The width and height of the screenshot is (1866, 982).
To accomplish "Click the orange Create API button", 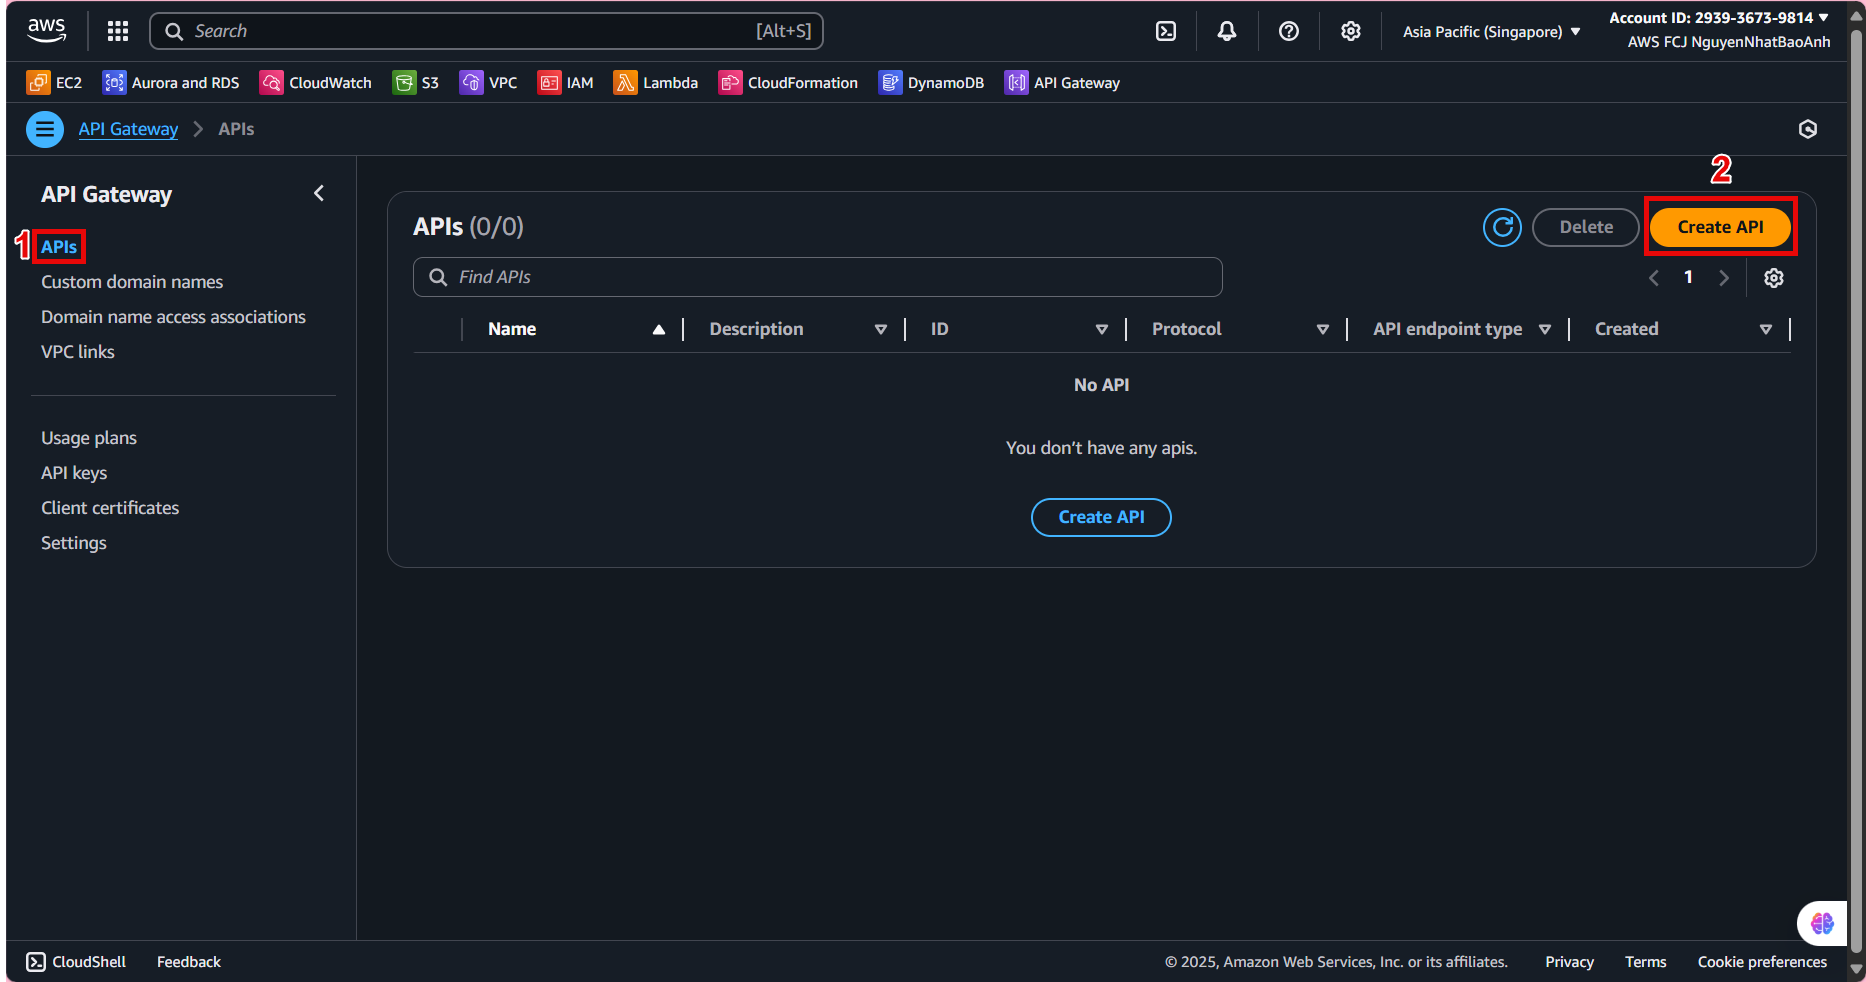I will 1720,227.
